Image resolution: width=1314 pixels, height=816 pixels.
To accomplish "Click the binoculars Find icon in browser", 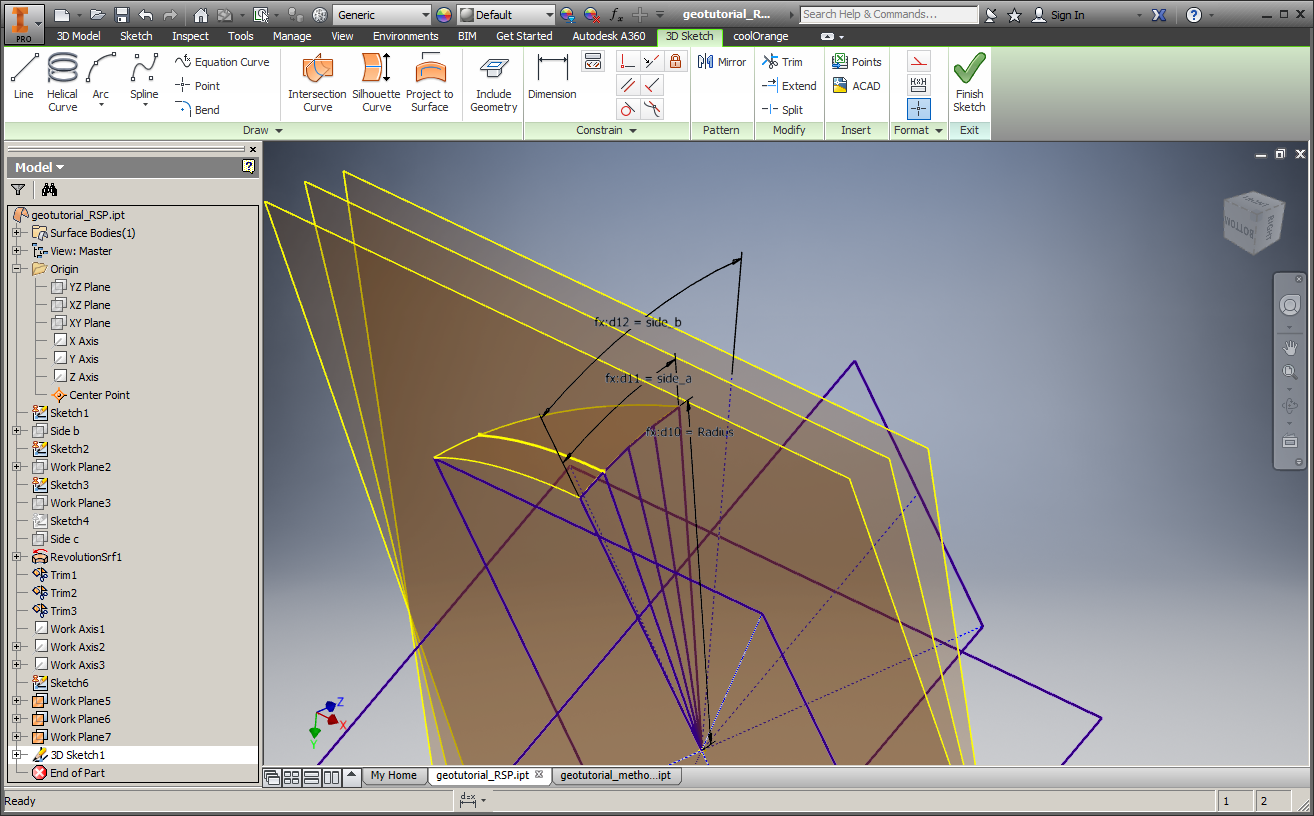I will pyautogui.click(x=49, y=189).
